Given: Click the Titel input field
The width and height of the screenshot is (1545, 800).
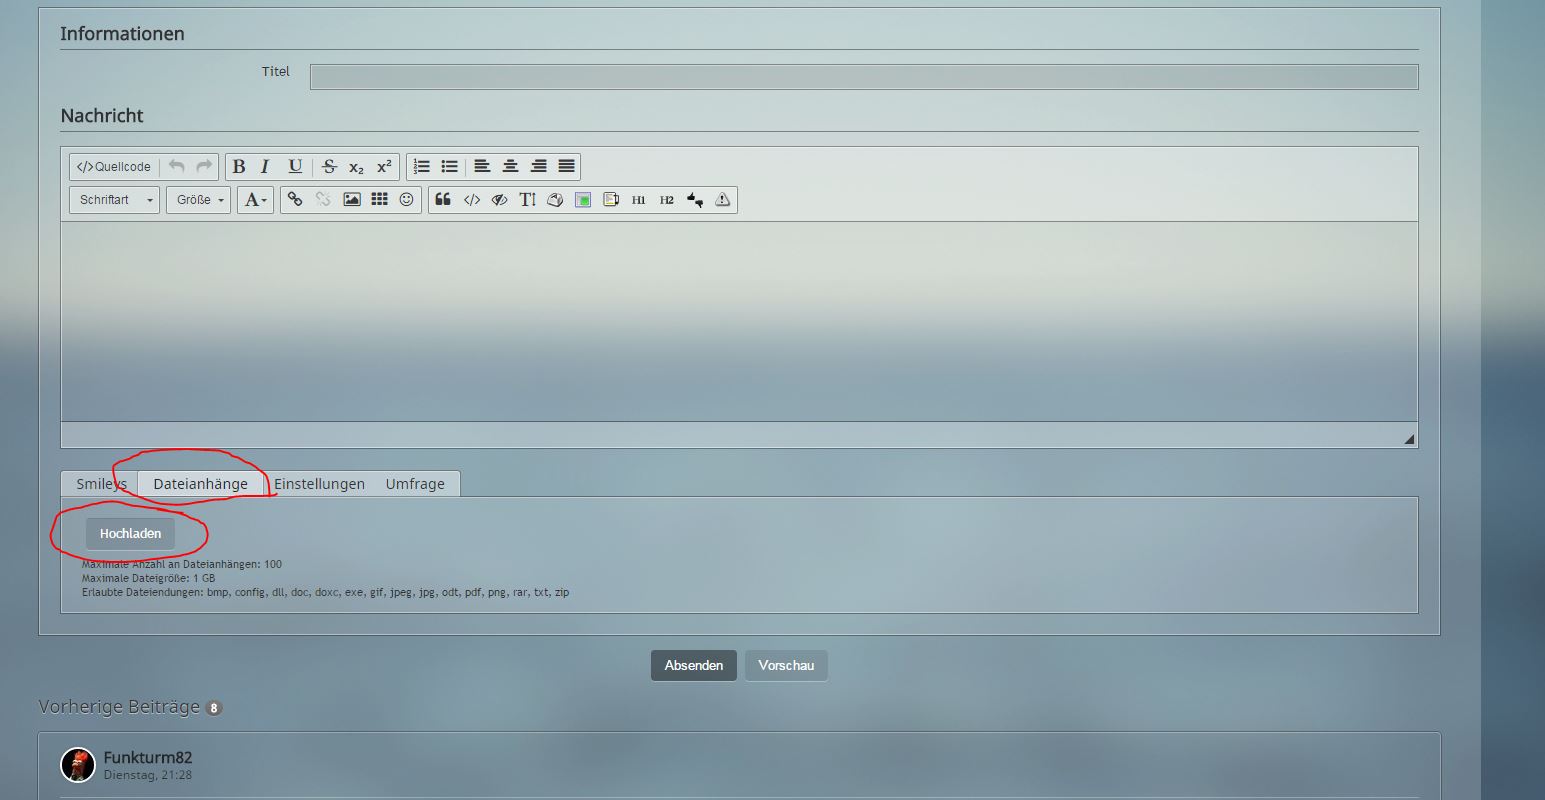Looking at the screenshot, I should click(x=864, y=77).
